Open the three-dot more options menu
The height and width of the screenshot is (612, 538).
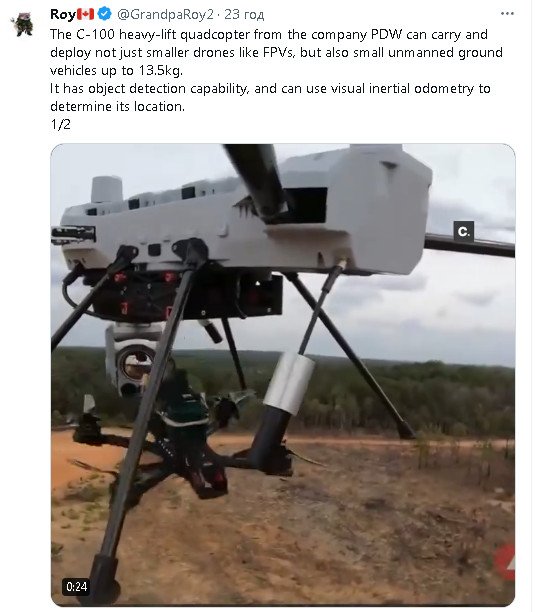pyautogui.click(x=507, y=14)
